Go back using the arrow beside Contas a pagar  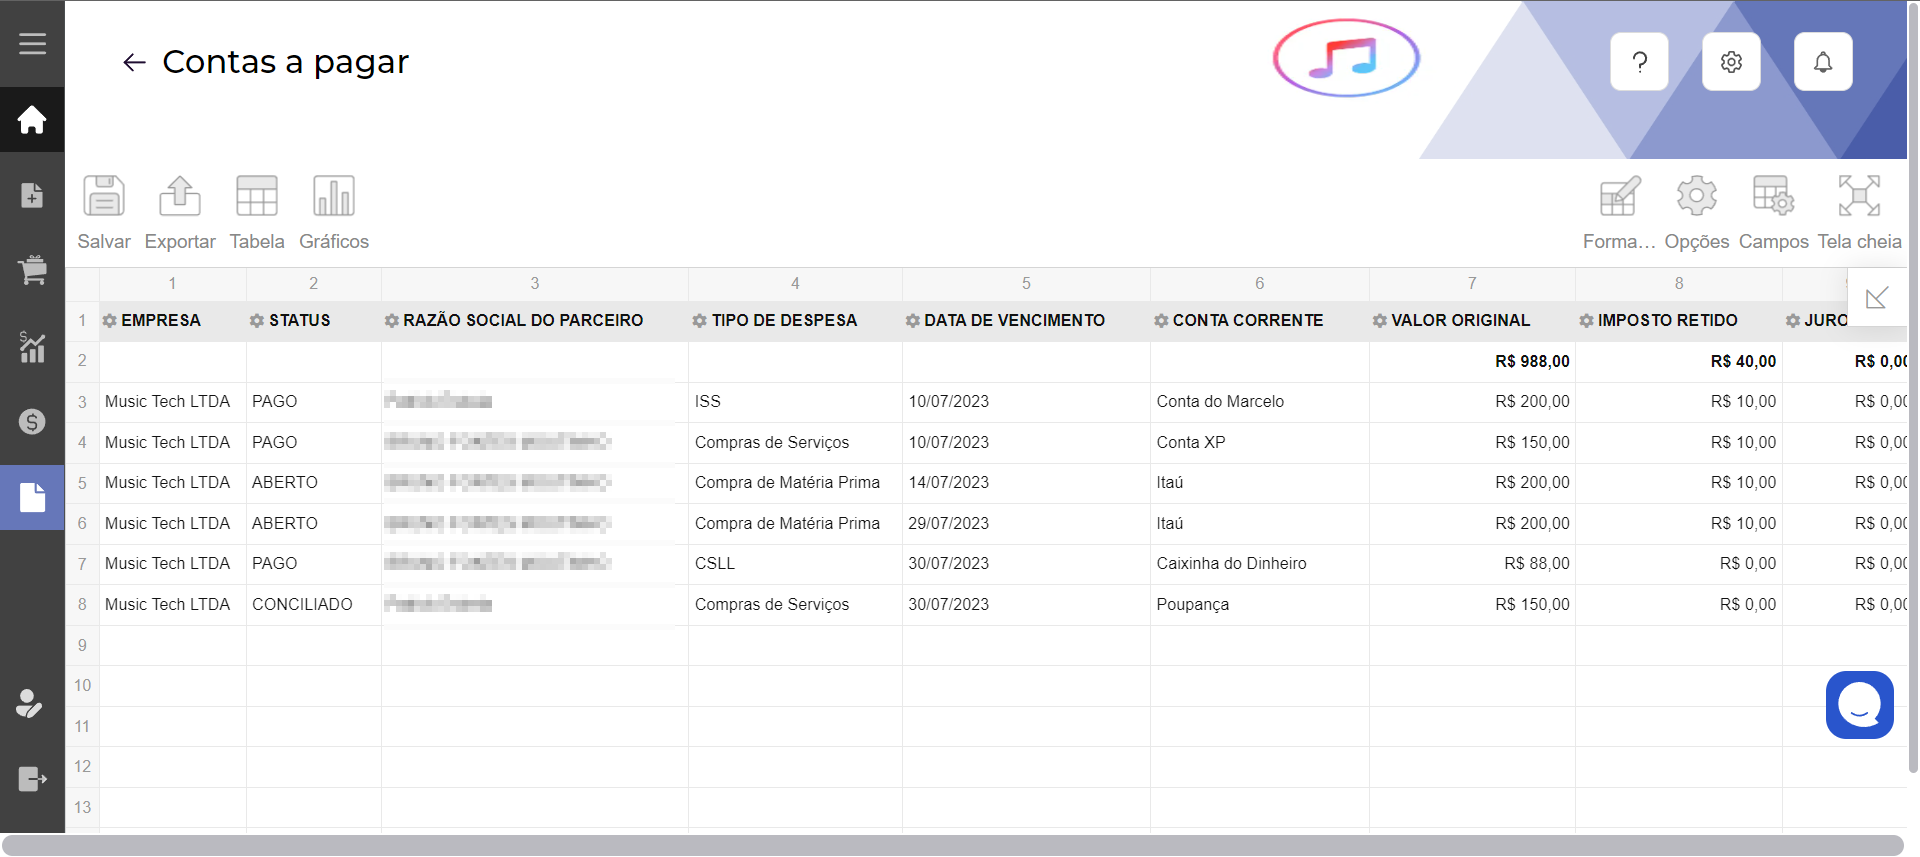(134, 63)
